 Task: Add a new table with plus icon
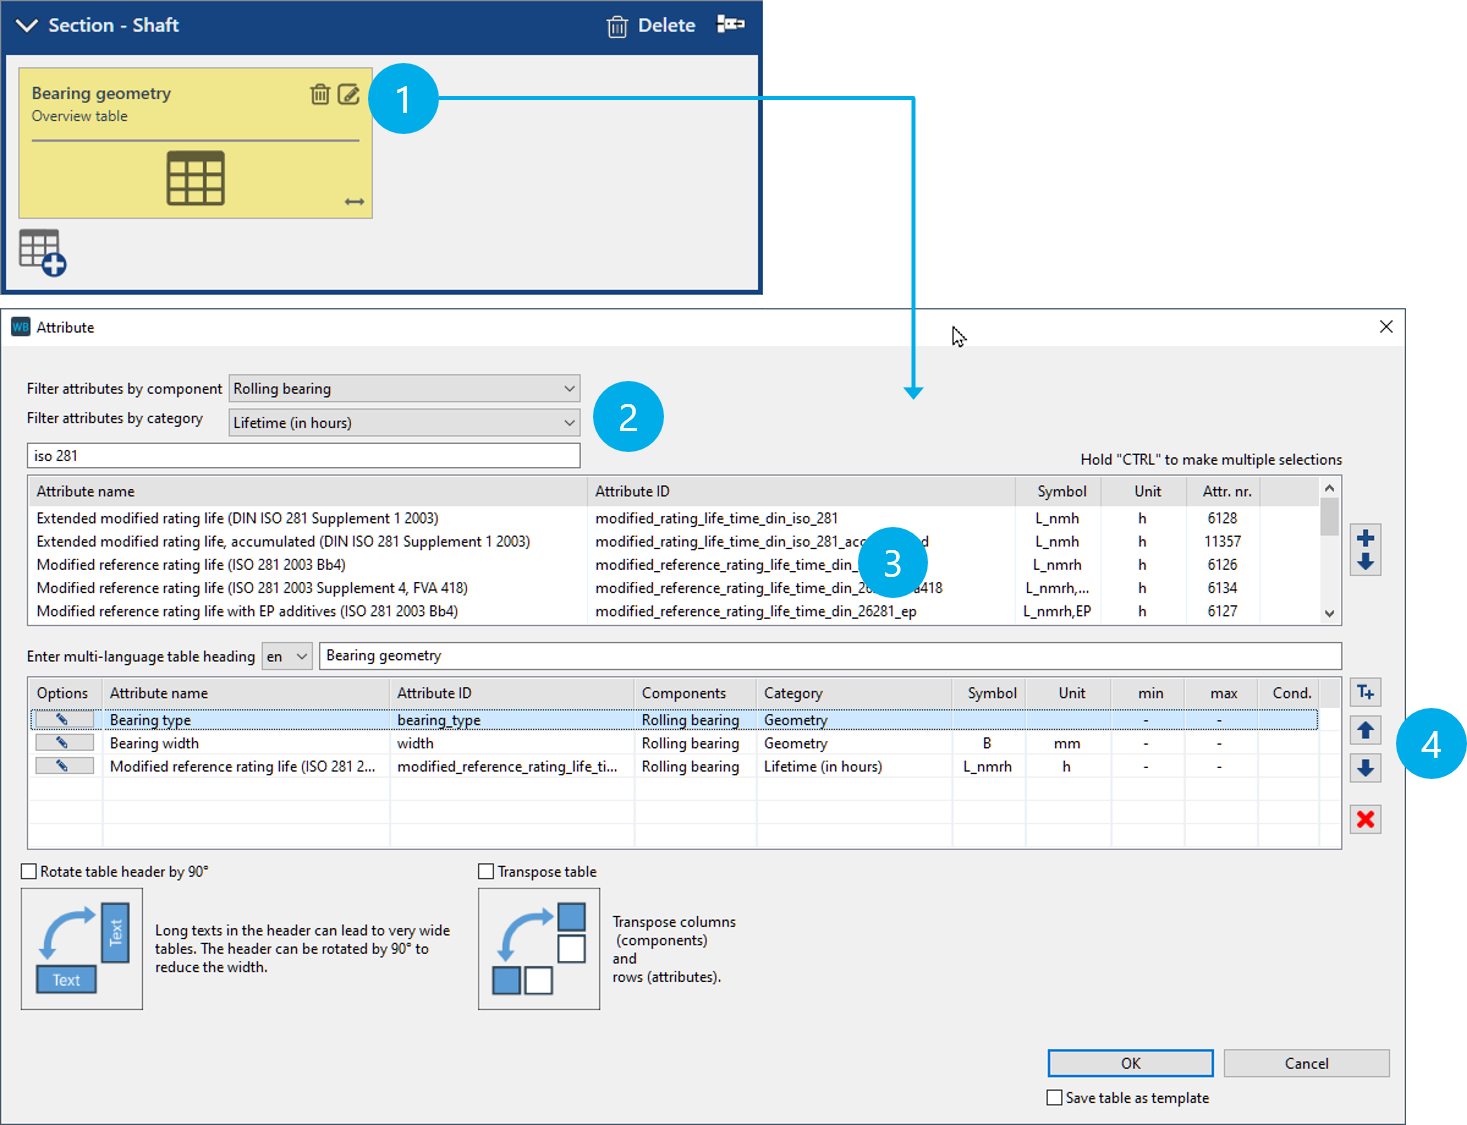[x=42, y=252]
